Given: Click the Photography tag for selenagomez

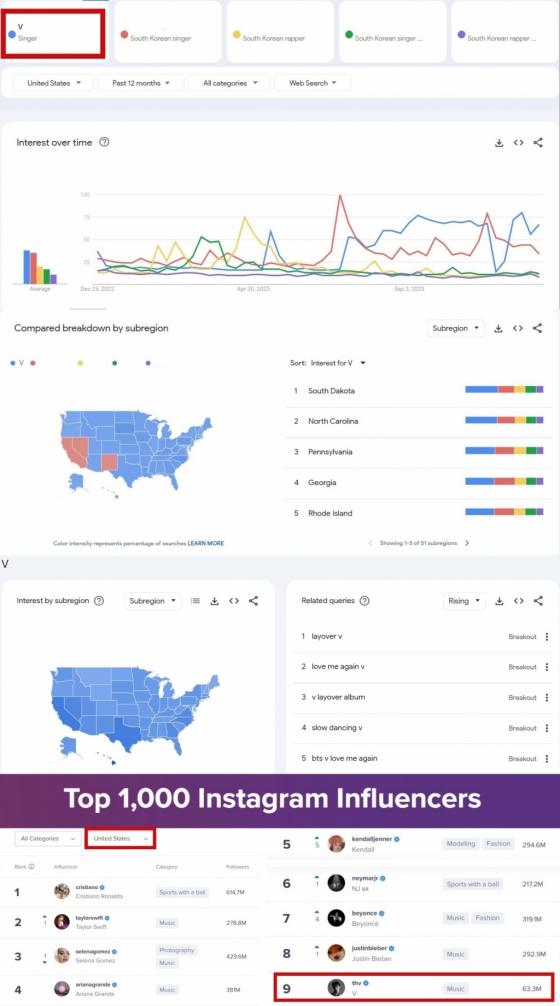Looking at the screenshot, I should coord(176,950).
